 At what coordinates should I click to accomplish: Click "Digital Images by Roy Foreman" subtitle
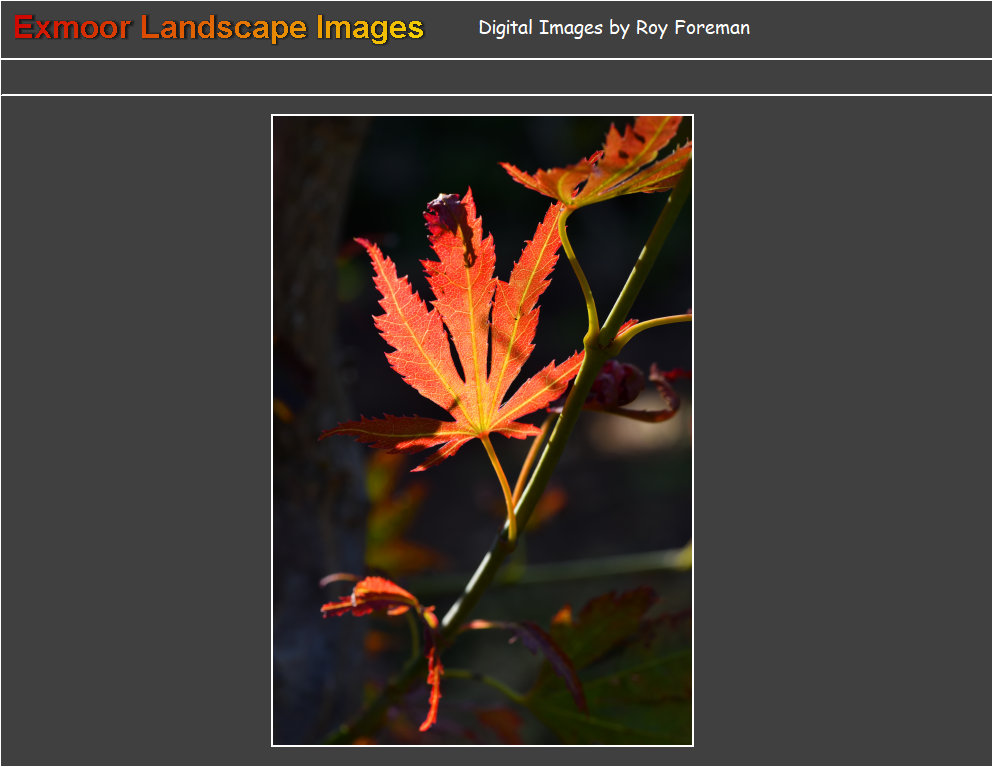click(613, 28)
